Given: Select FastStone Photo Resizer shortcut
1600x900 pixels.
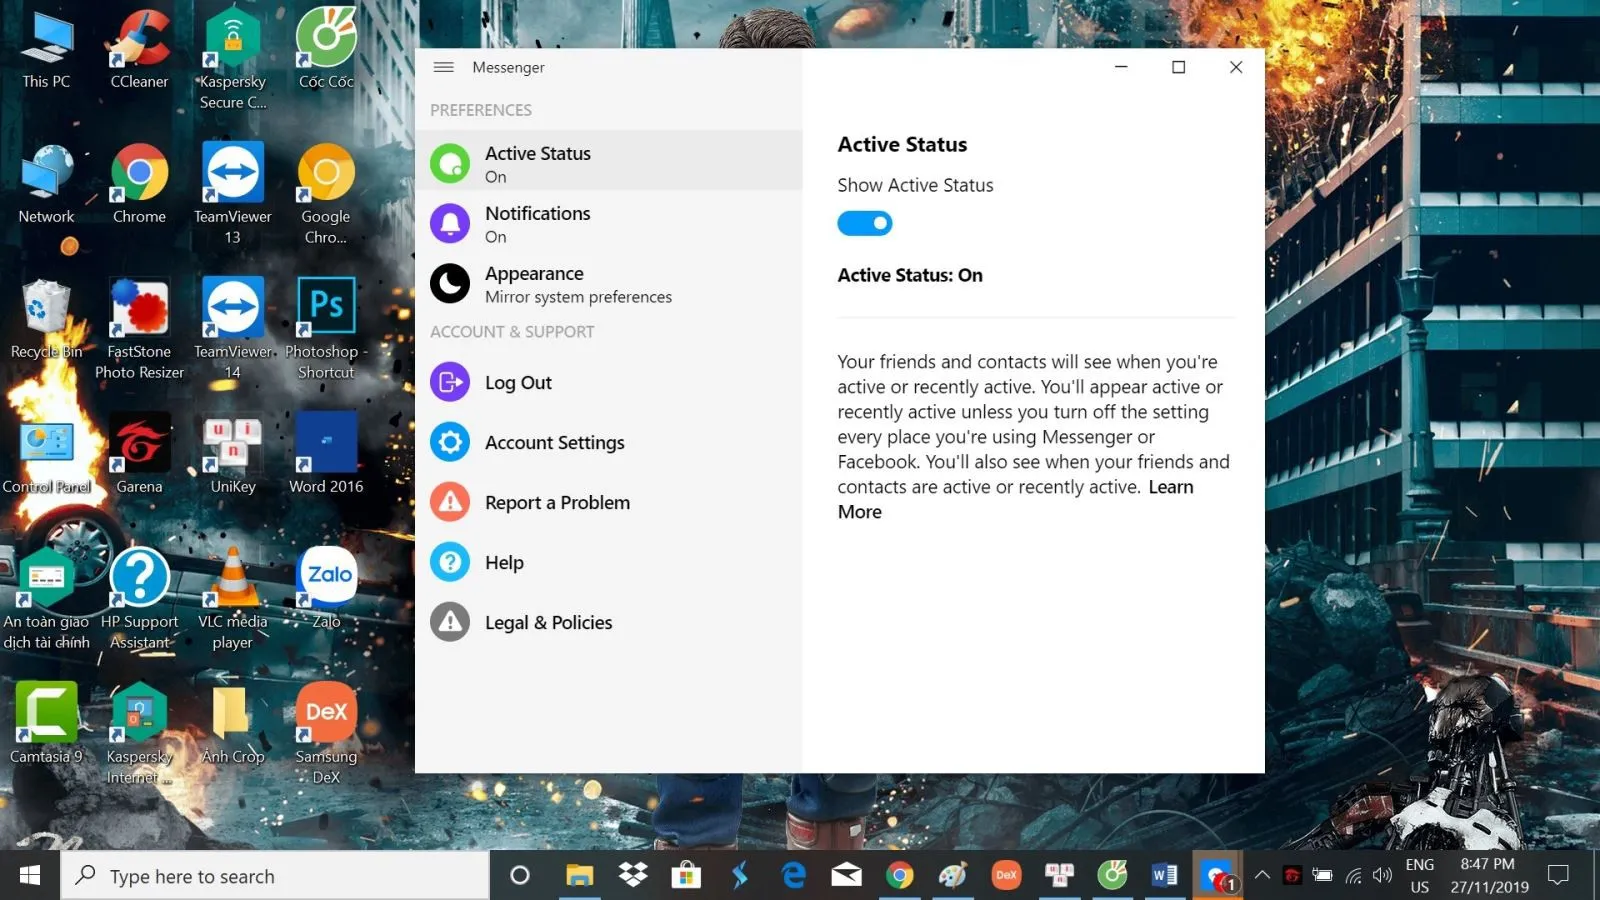Looking at the screenshot, I should 139,330.
